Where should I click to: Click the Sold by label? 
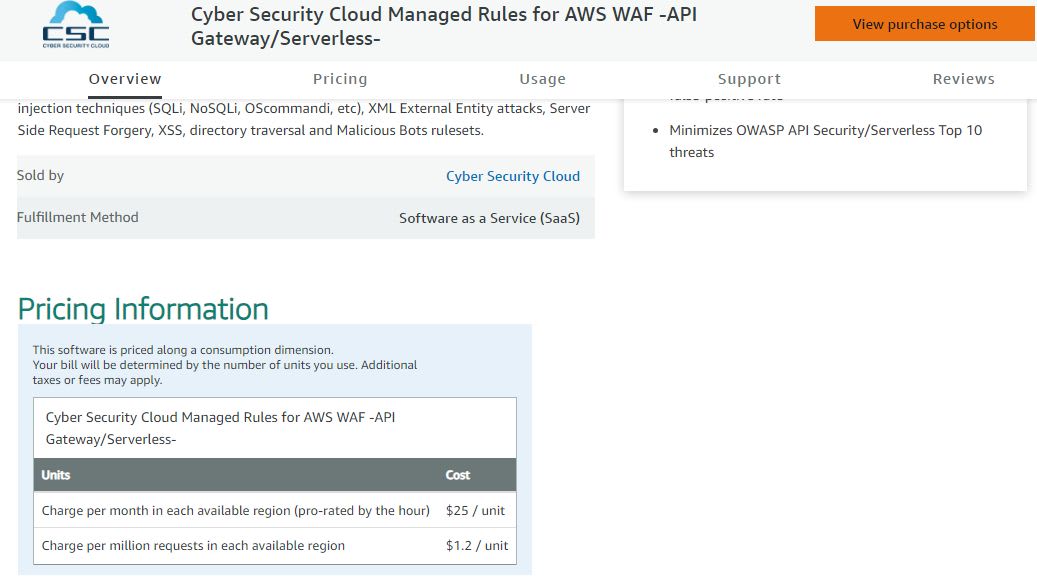click(x=40, y=175)
